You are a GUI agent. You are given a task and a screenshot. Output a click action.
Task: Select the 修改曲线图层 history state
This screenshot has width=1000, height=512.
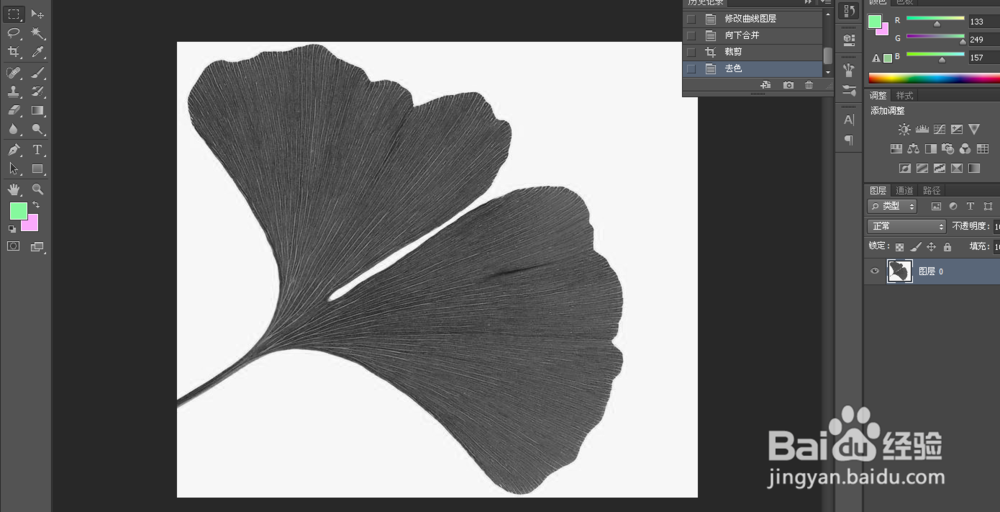[753, 19]
